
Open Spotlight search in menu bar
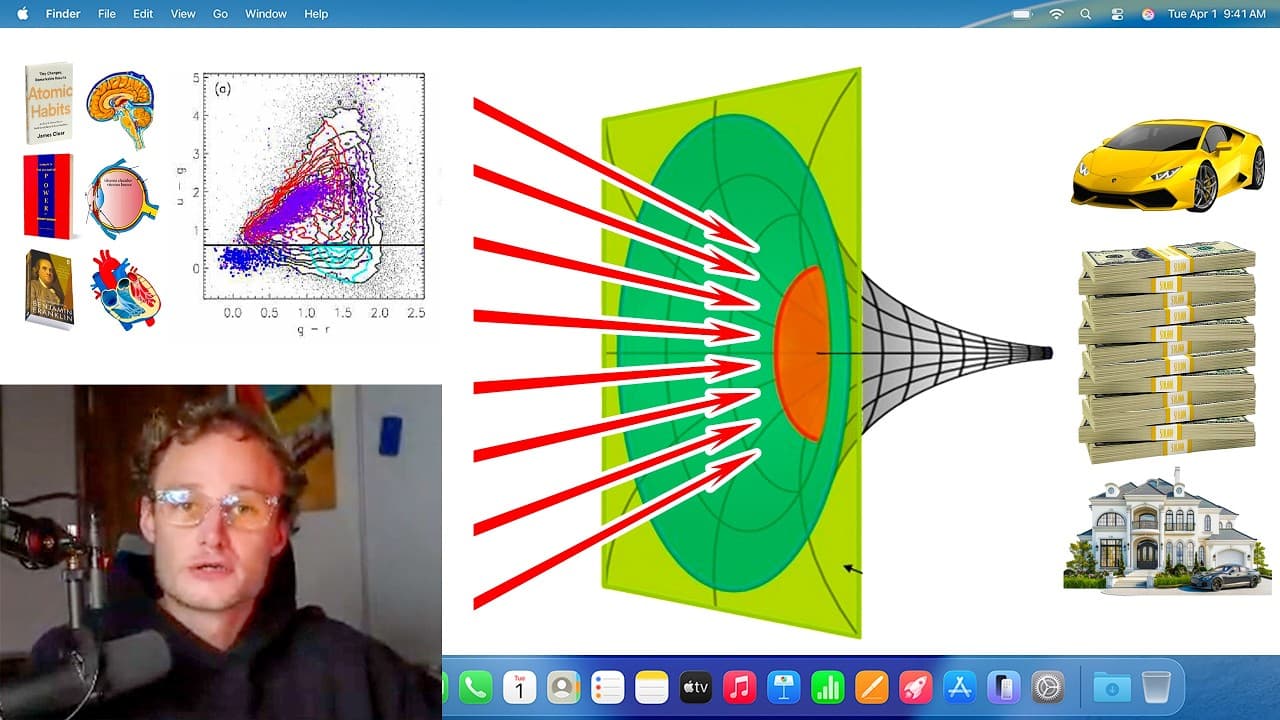pos(1086,14)
